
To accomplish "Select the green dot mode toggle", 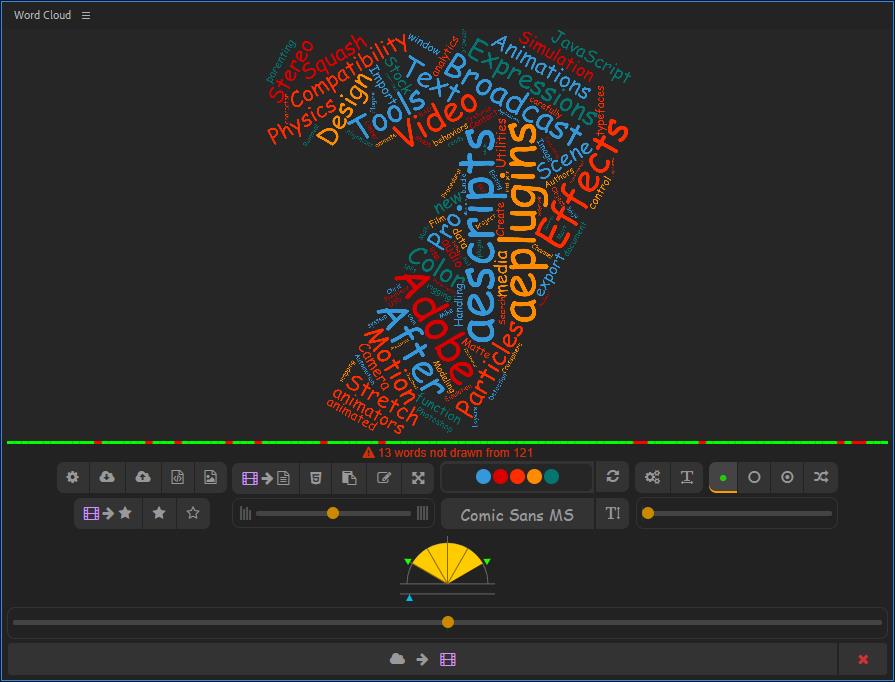I will [723, 477].
